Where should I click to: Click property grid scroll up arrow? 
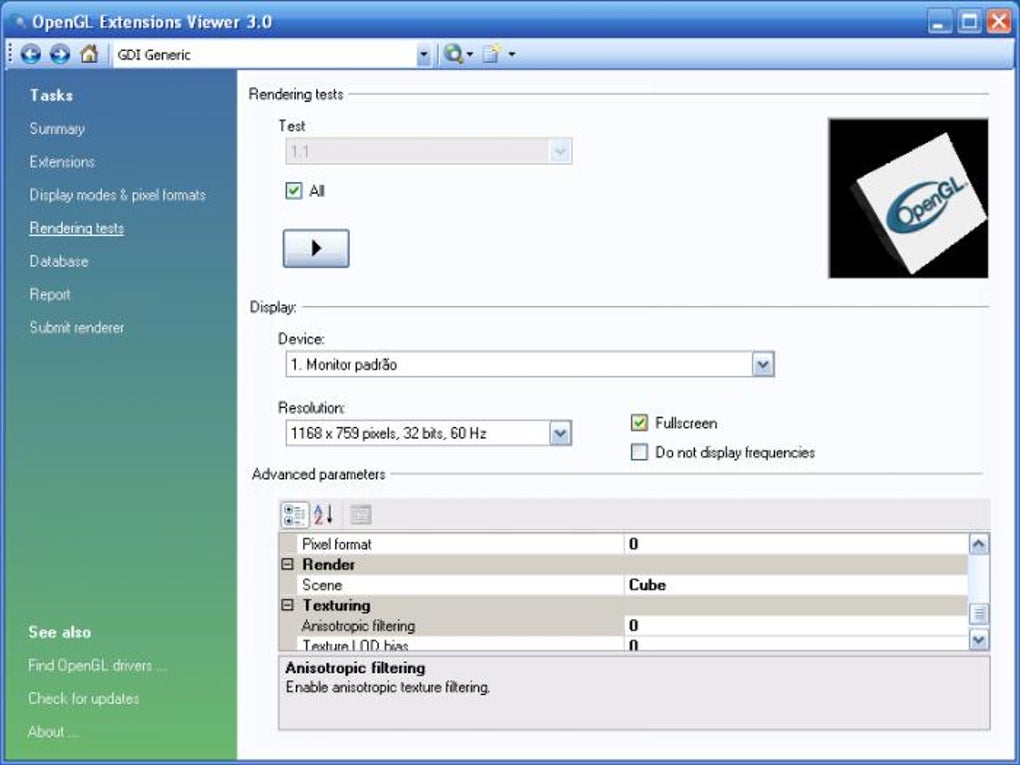pyautogui.click(x=979, y=544)
